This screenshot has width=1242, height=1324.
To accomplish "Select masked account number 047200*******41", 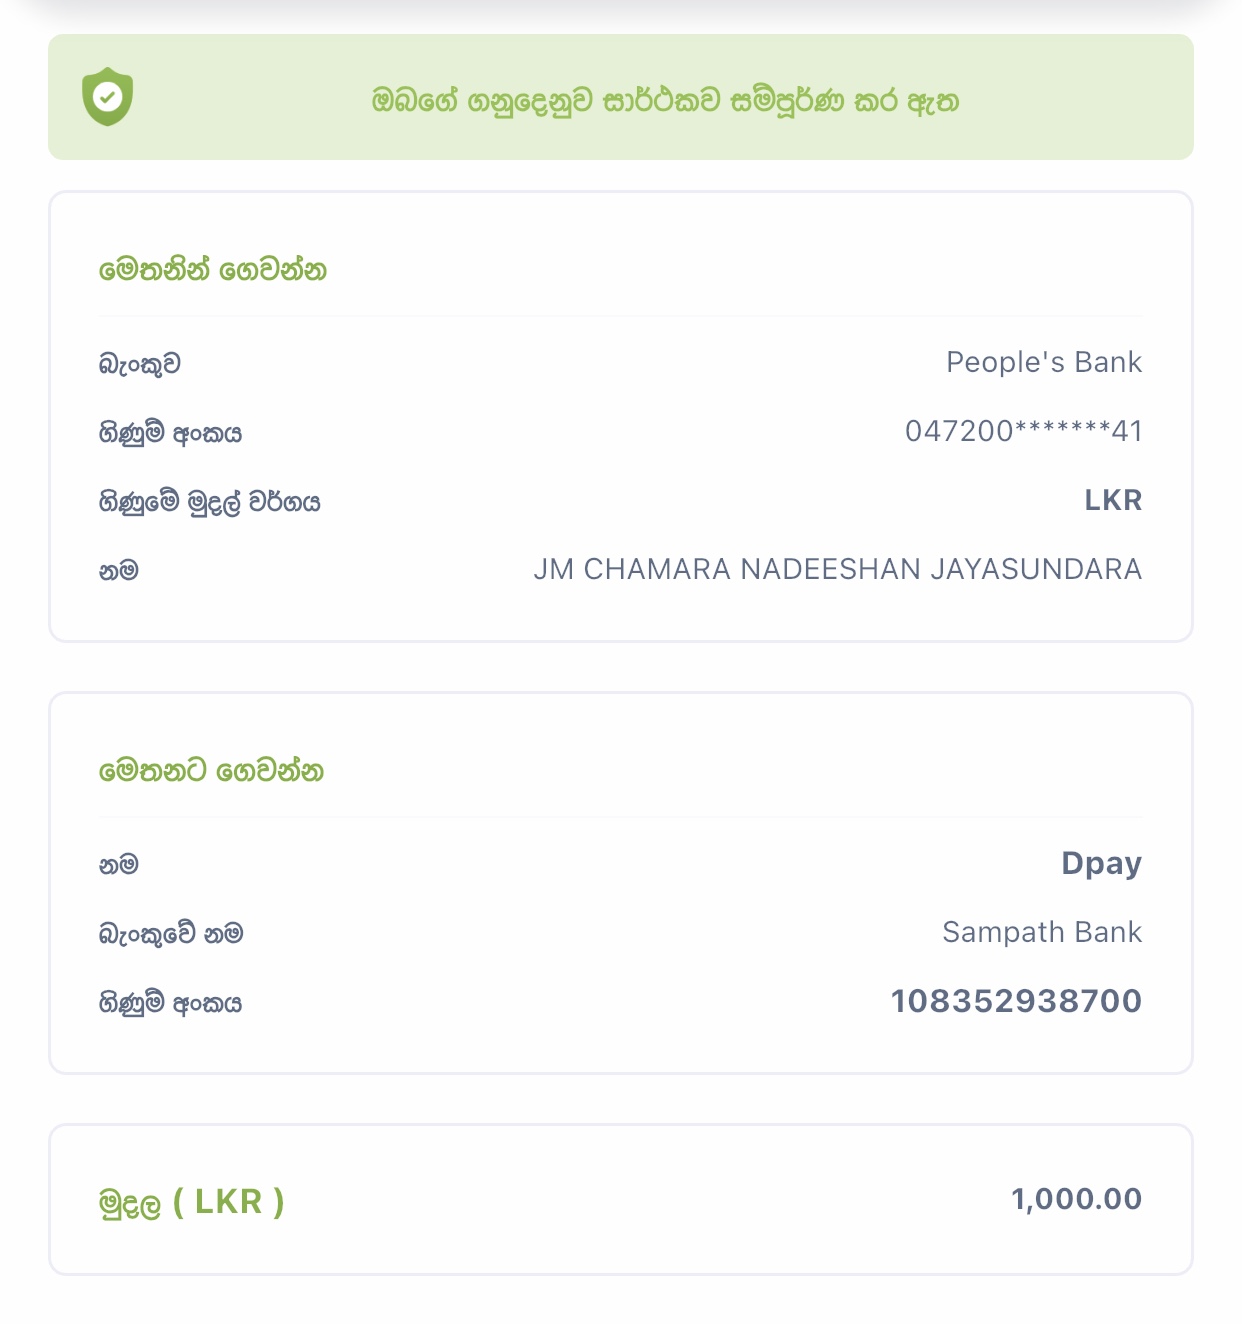I will coord(1023,431).
